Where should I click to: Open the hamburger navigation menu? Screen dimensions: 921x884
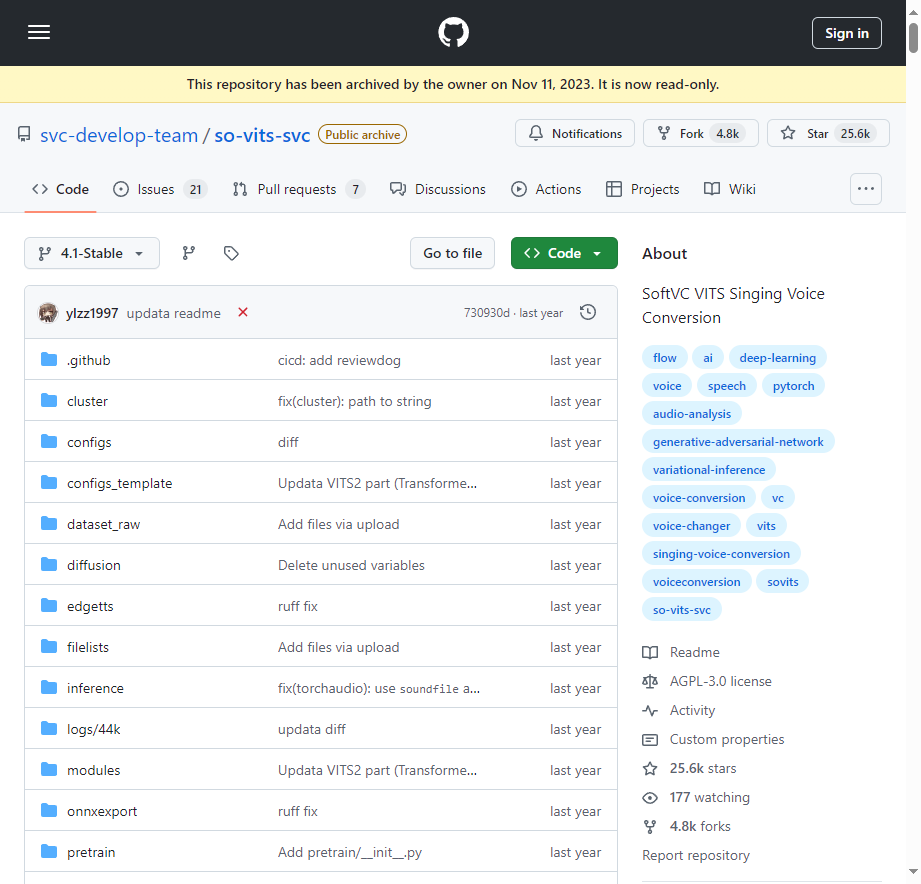[39, 32]
